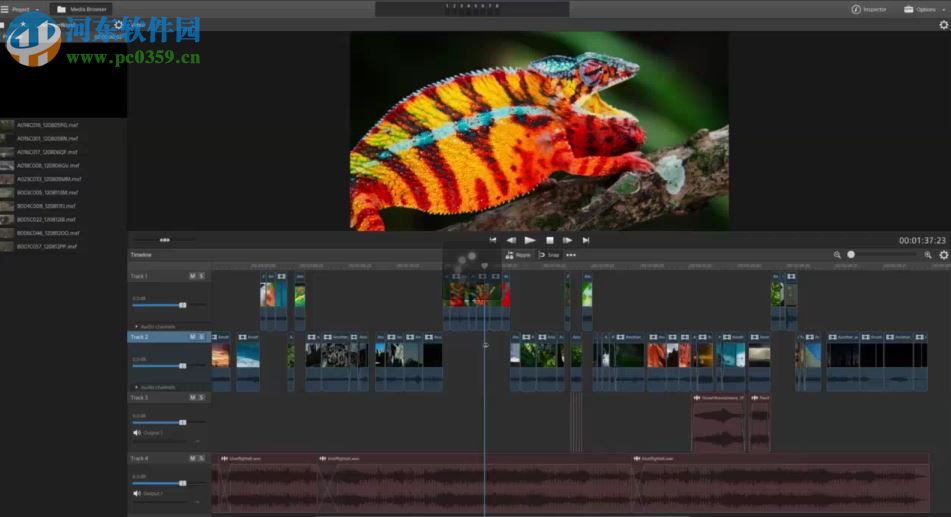Viewport: 951px width, 517px height.
Task: Stop playback
Action: 549,240
